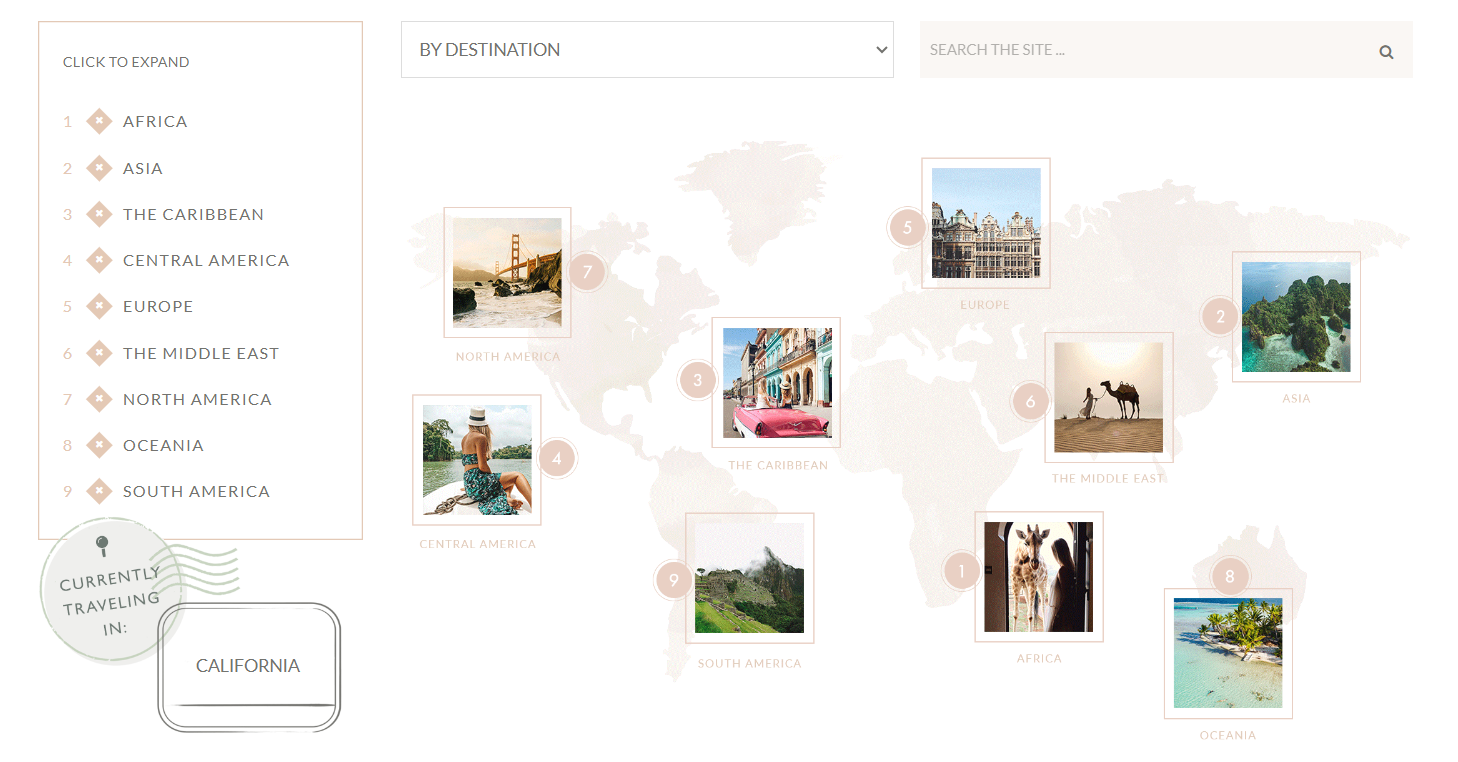Click the diamond icon beside The Caribbean
The image size is (1458, 762).
click(x=98, y=214)
